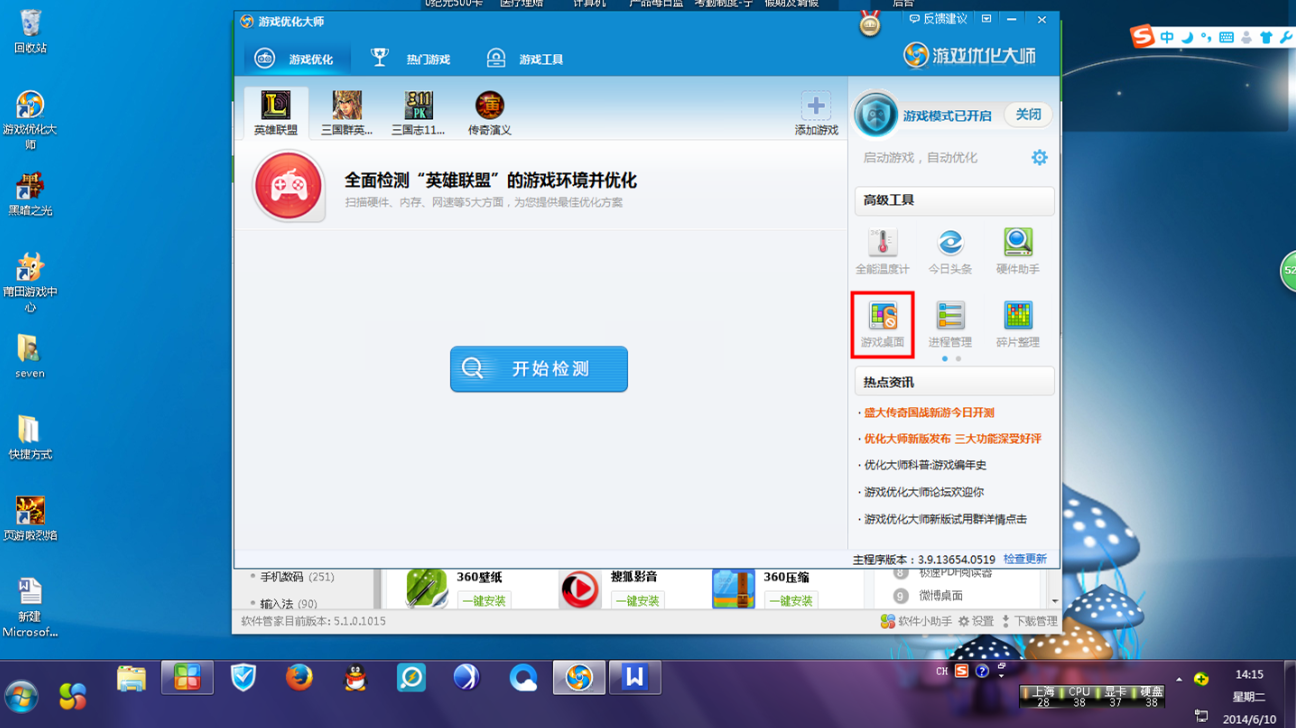Screen dimensions: 1296x728
Task: Click the Sogou IME user account icon
Action: tap(1246, 38)
